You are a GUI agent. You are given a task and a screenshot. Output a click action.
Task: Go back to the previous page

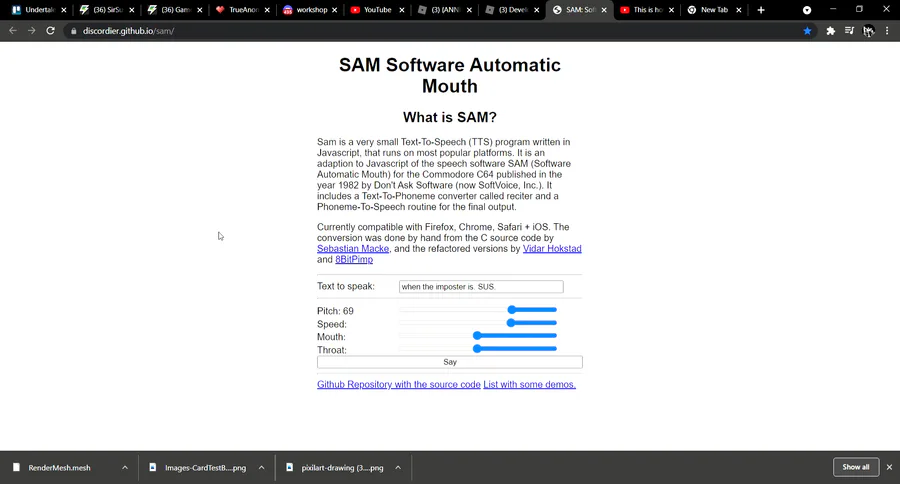tap(13, 31)
